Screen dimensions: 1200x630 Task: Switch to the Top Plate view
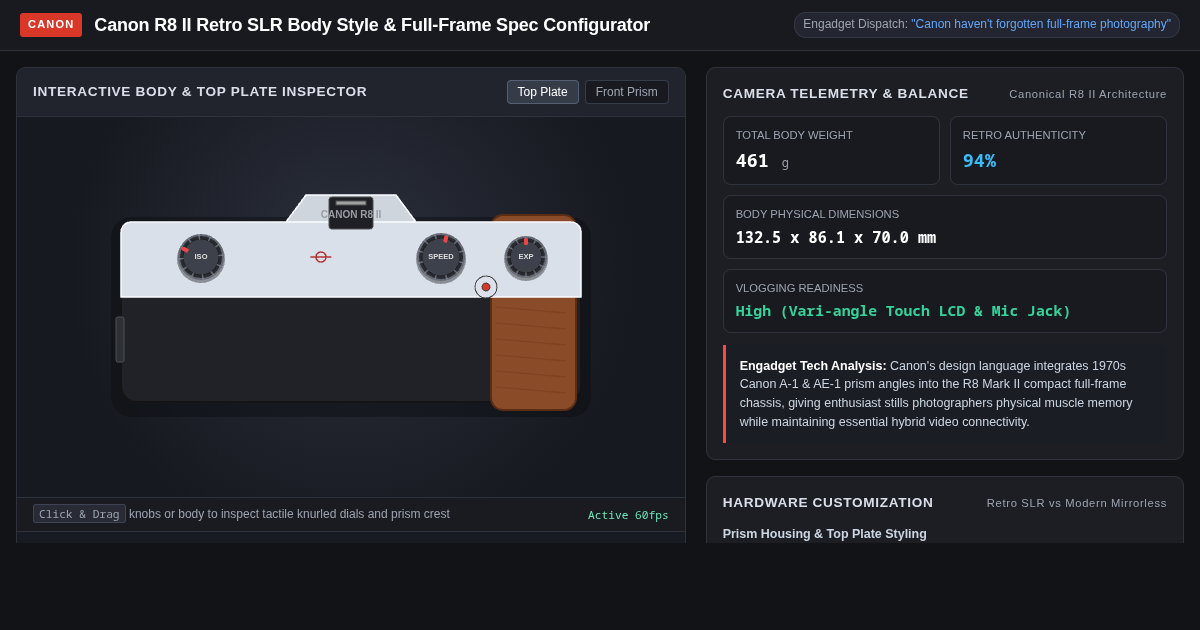pyautogui.click(x=542, y=92)
